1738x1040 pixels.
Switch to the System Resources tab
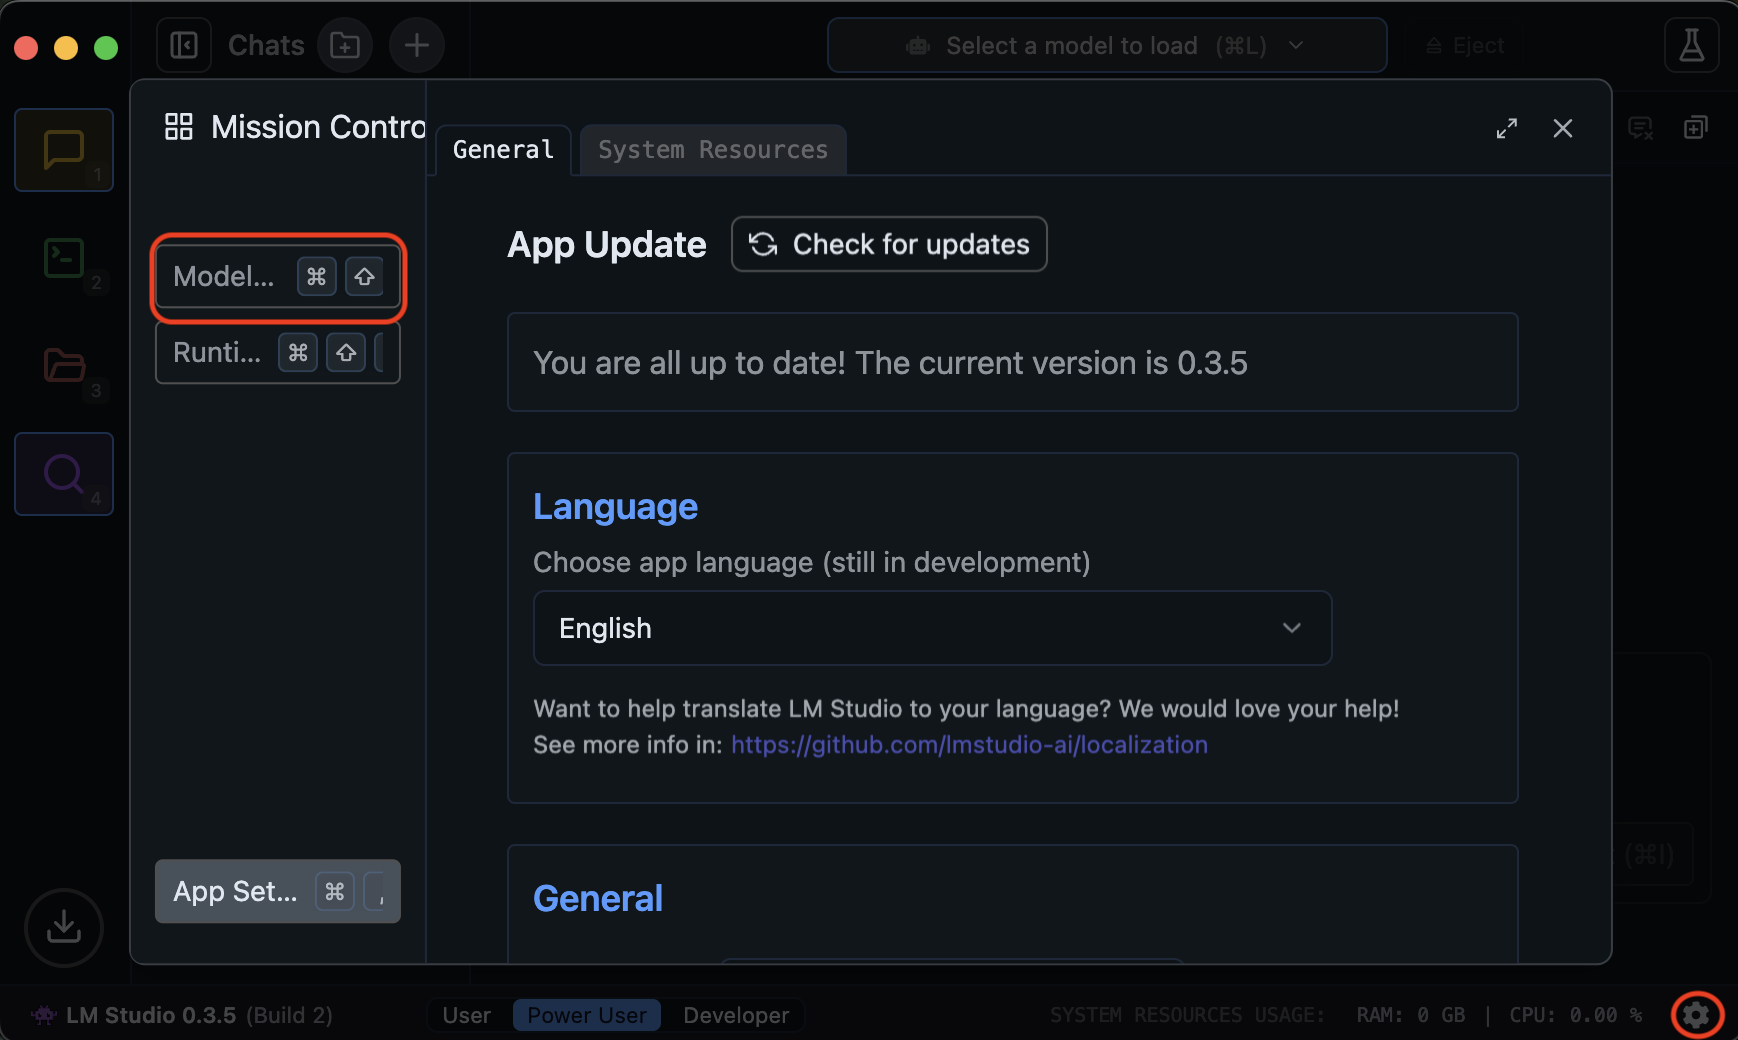pyautogui.click(x=713, y=150)
